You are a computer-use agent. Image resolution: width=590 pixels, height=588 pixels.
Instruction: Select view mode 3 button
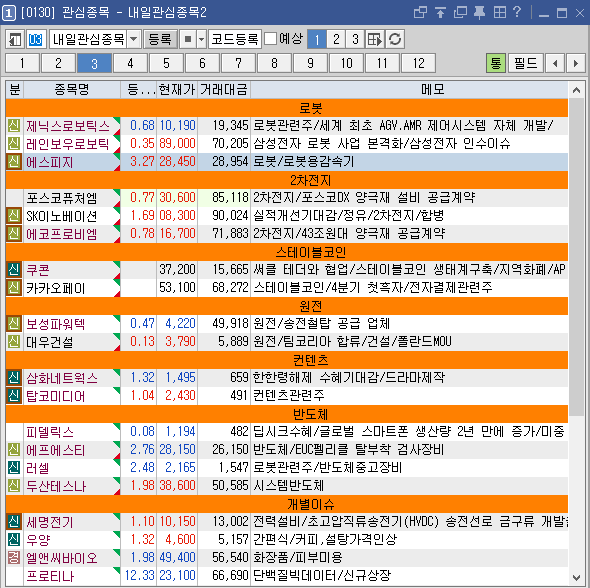[355, 39]
